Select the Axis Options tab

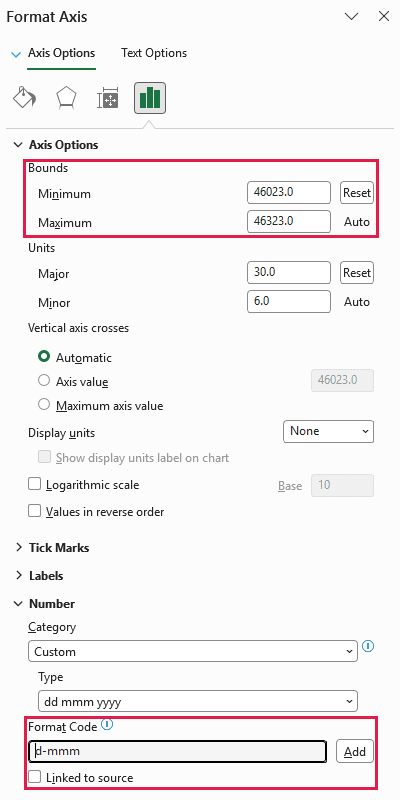point(61,53)
